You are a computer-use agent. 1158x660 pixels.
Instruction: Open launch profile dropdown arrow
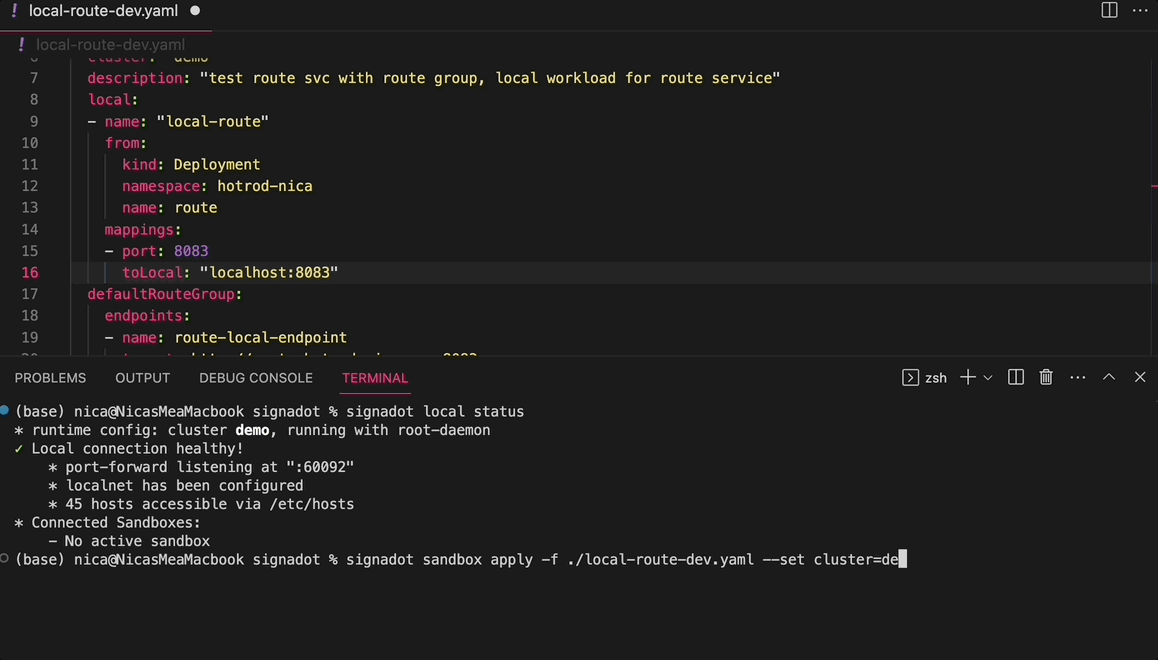[x=987, y=377]
